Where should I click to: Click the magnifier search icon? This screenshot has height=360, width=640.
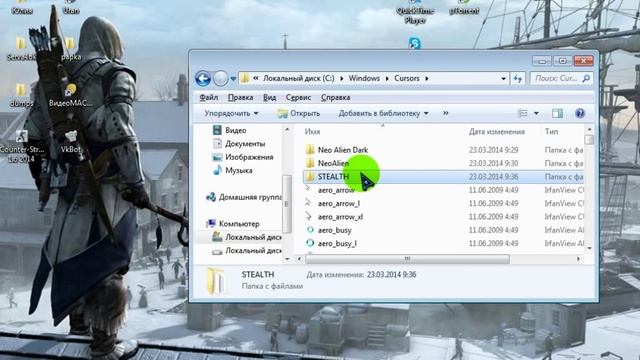click(586, 78)
